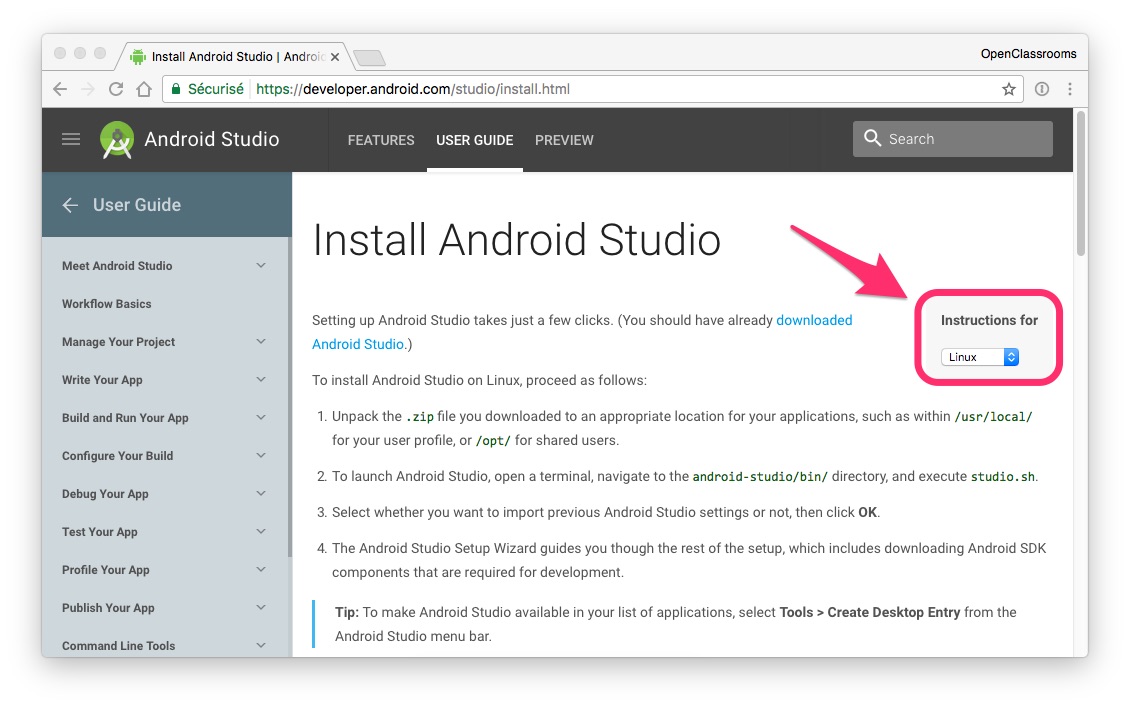Viewport: 1130px width, 707px height.
Task: Expand Meet Android Studio section
Action: (261, 266)
